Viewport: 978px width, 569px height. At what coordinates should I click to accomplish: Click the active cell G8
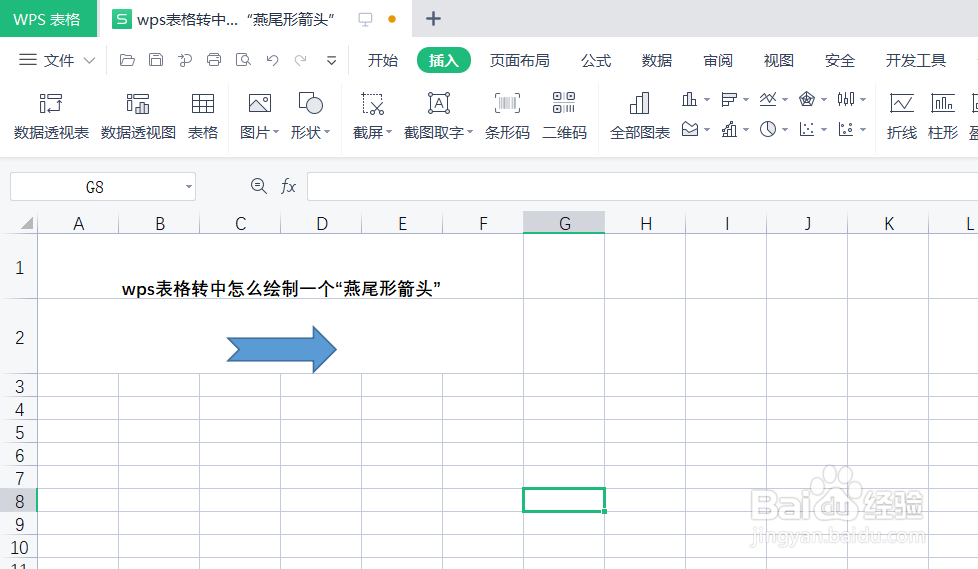(564, 500)
